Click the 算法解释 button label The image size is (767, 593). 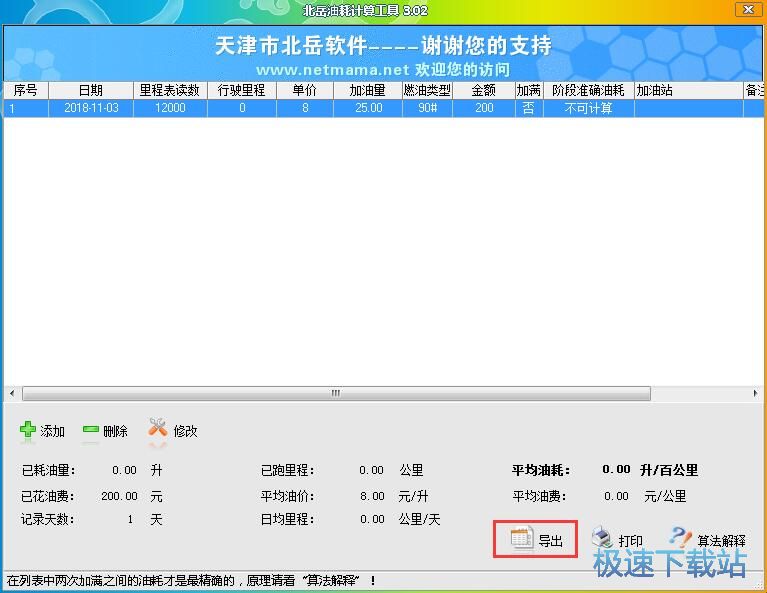pos(722,541)
